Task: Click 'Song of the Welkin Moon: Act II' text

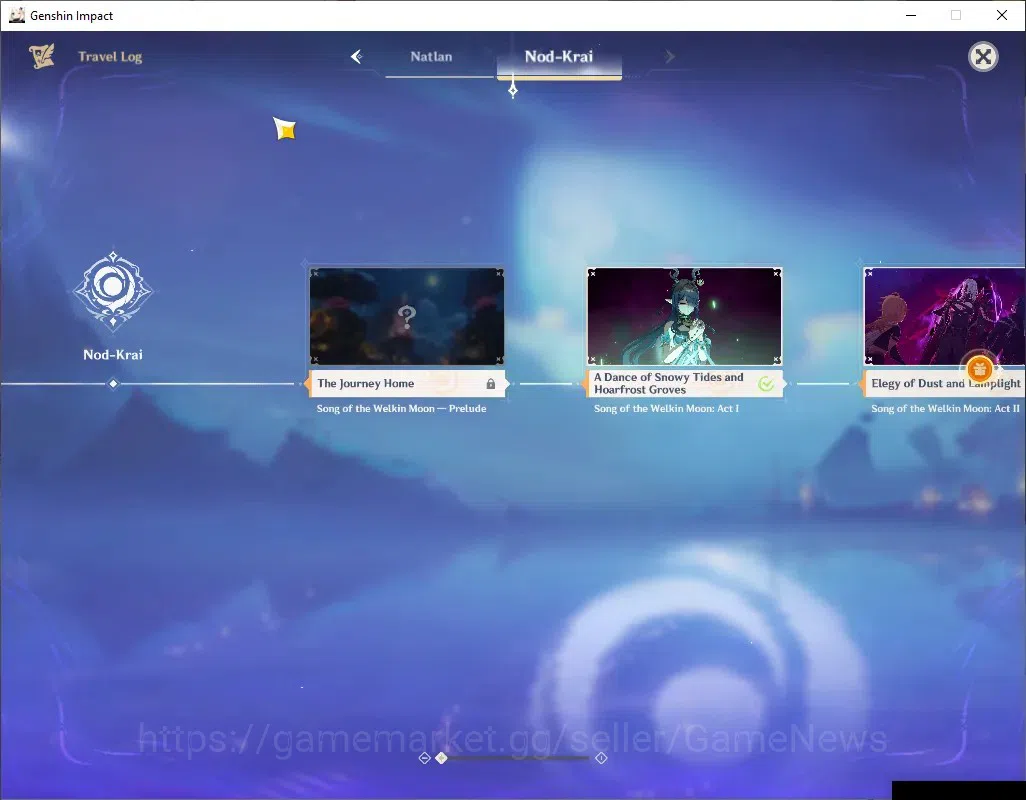Action: [945, 409]
